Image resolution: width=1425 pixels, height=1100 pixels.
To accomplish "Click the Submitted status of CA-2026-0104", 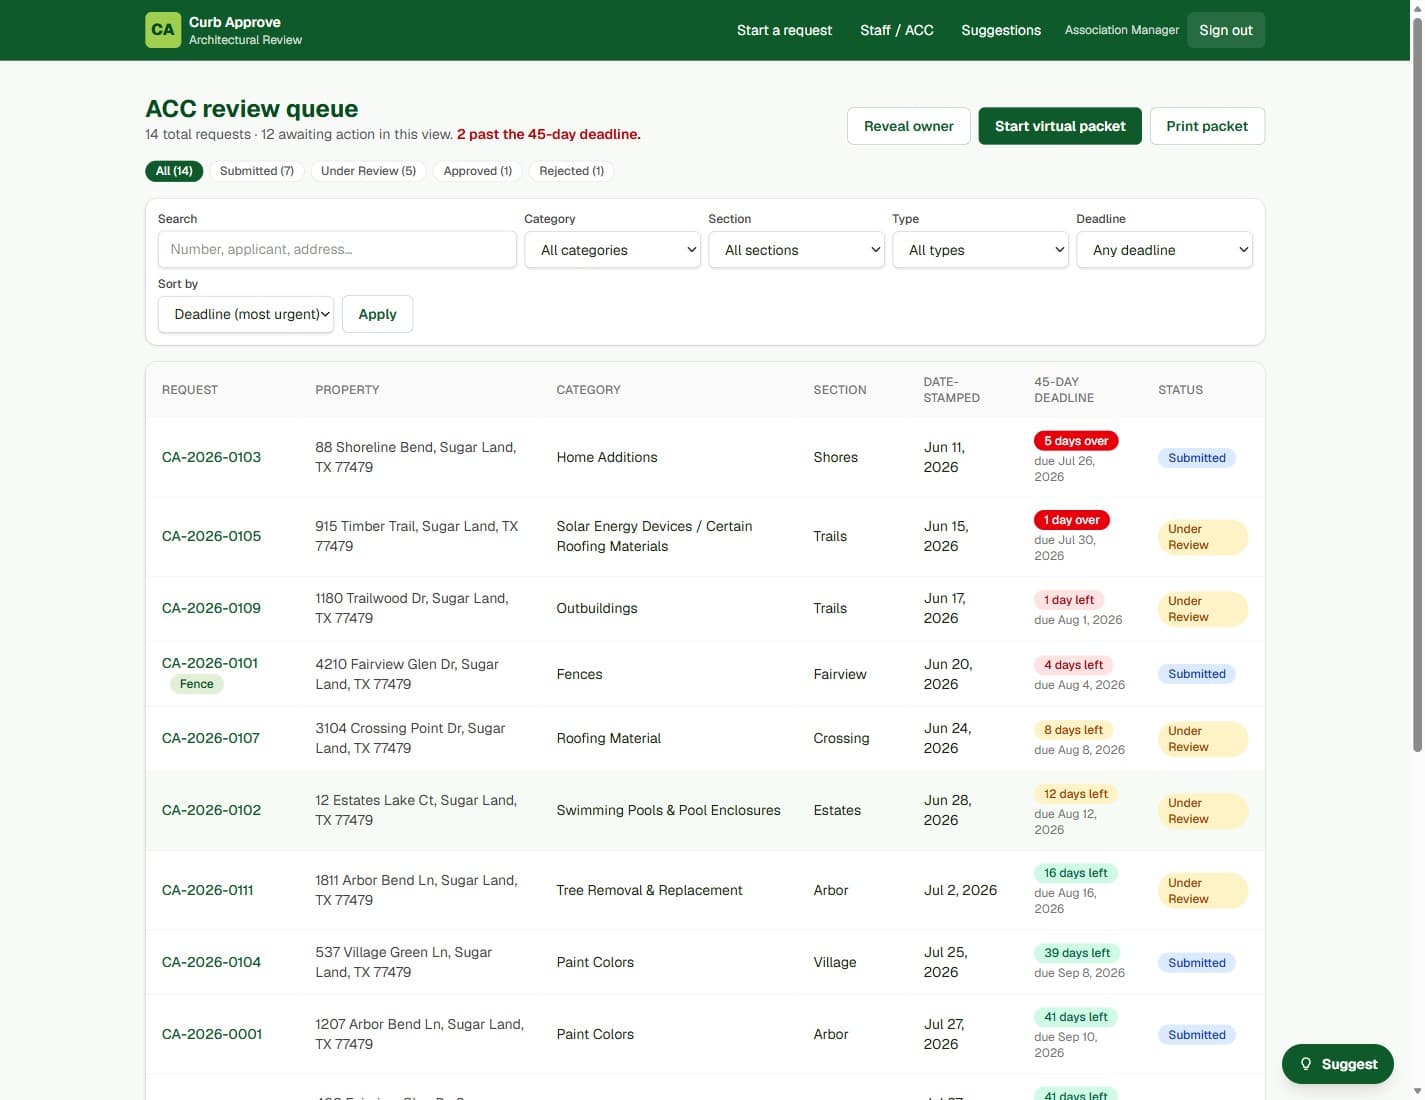I will point(1196,963).
